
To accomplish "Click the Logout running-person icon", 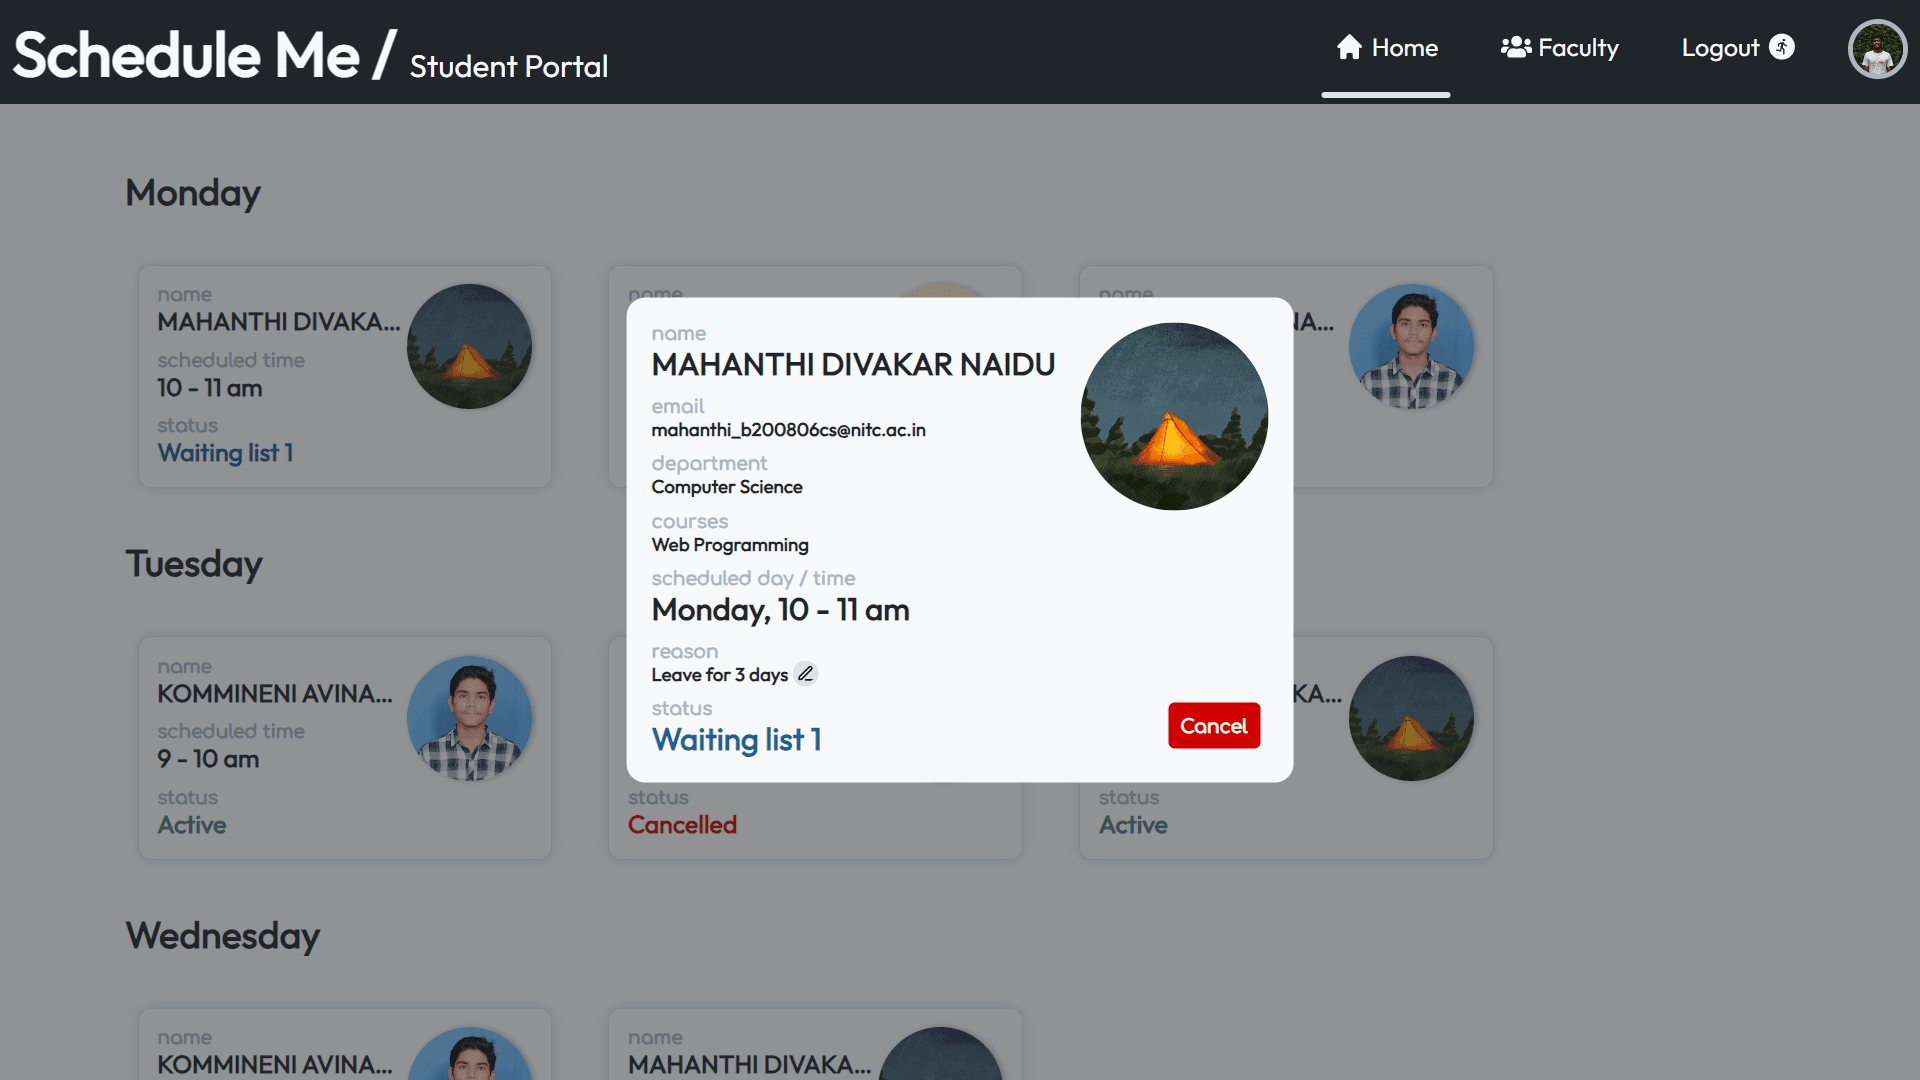I will [1782, 47].
